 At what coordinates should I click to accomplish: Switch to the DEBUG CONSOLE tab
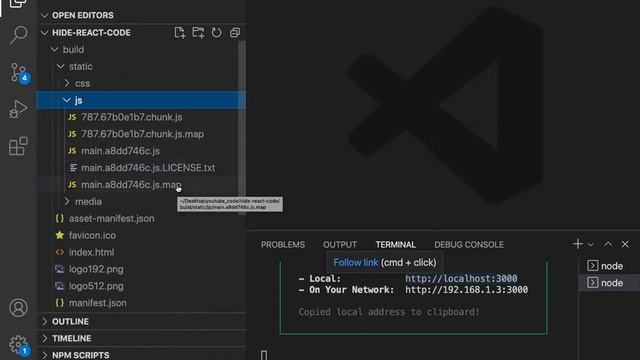coord(469,244)
